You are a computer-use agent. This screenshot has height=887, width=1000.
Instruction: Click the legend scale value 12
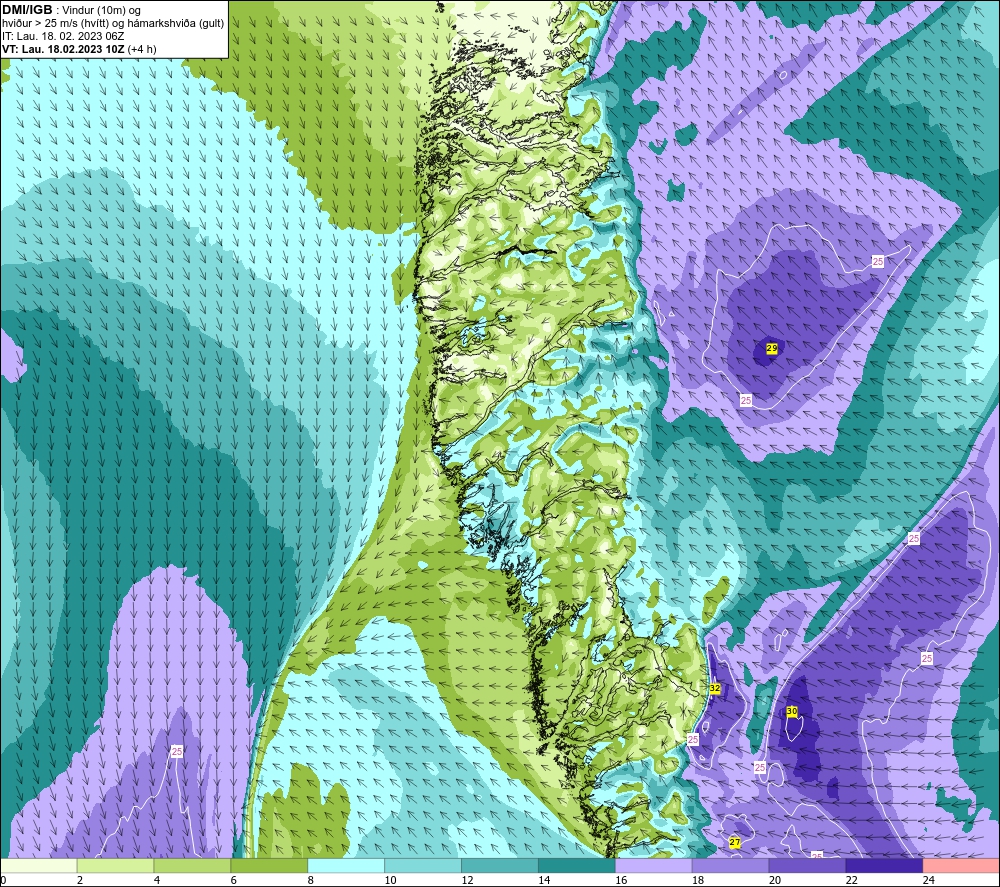coord(467,880)
